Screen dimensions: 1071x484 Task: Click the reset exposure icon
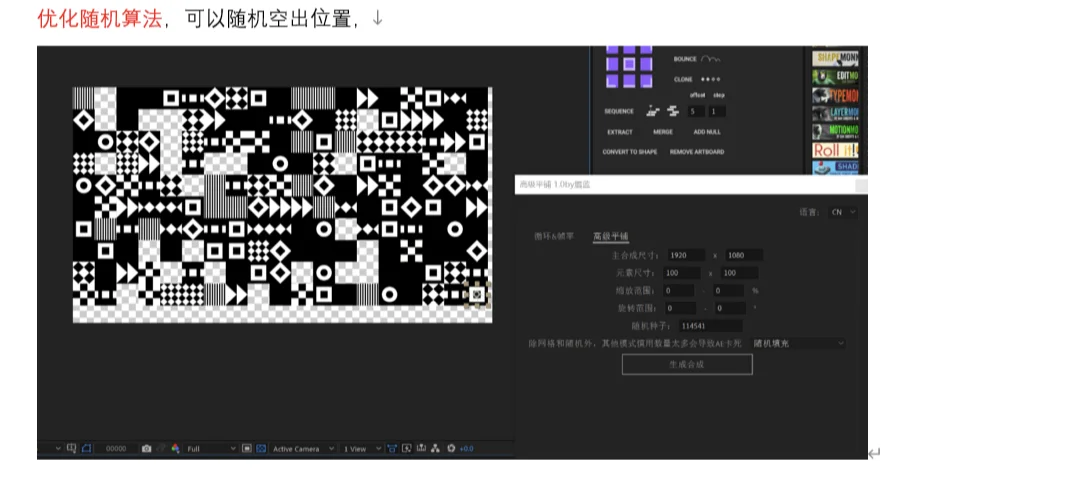[x=451, y=449]
